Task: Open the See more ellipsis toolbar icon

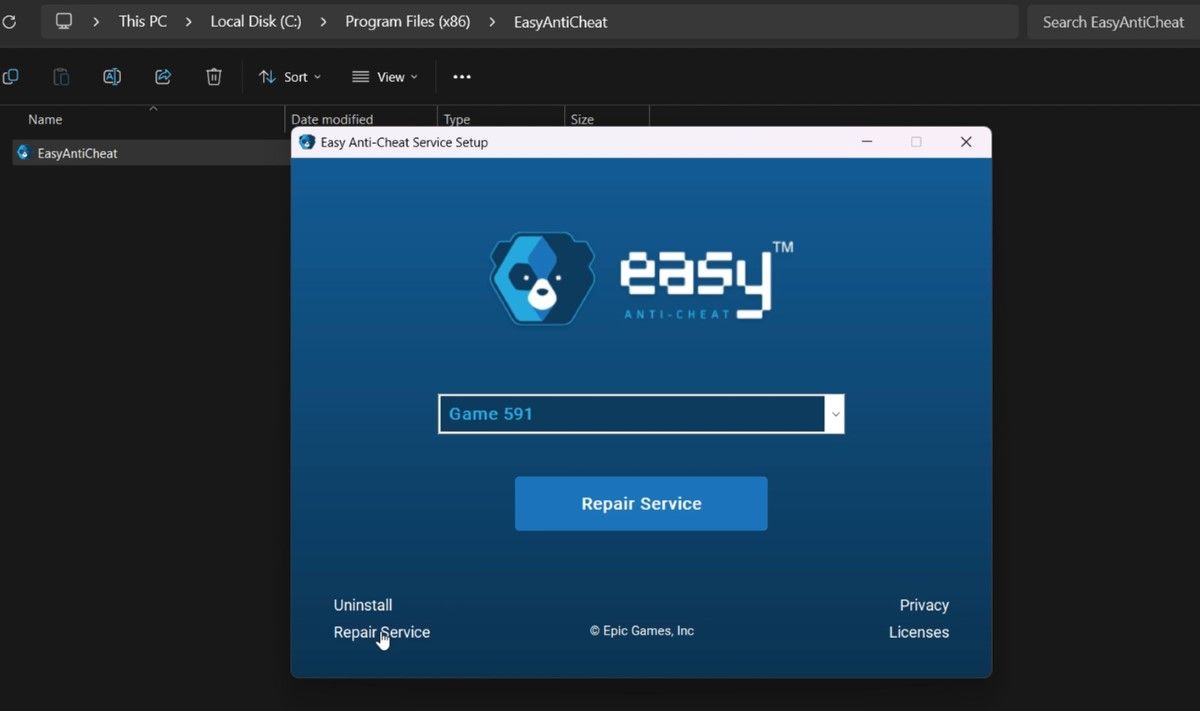Action: tap(461, 76)
